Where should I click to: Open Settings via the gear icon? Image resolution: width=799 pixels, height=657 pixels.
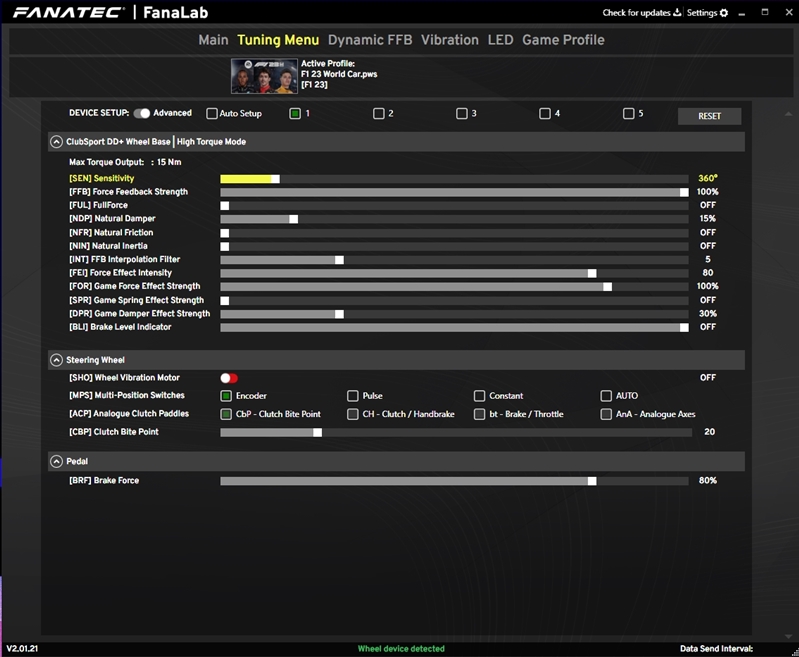point(724,13)
